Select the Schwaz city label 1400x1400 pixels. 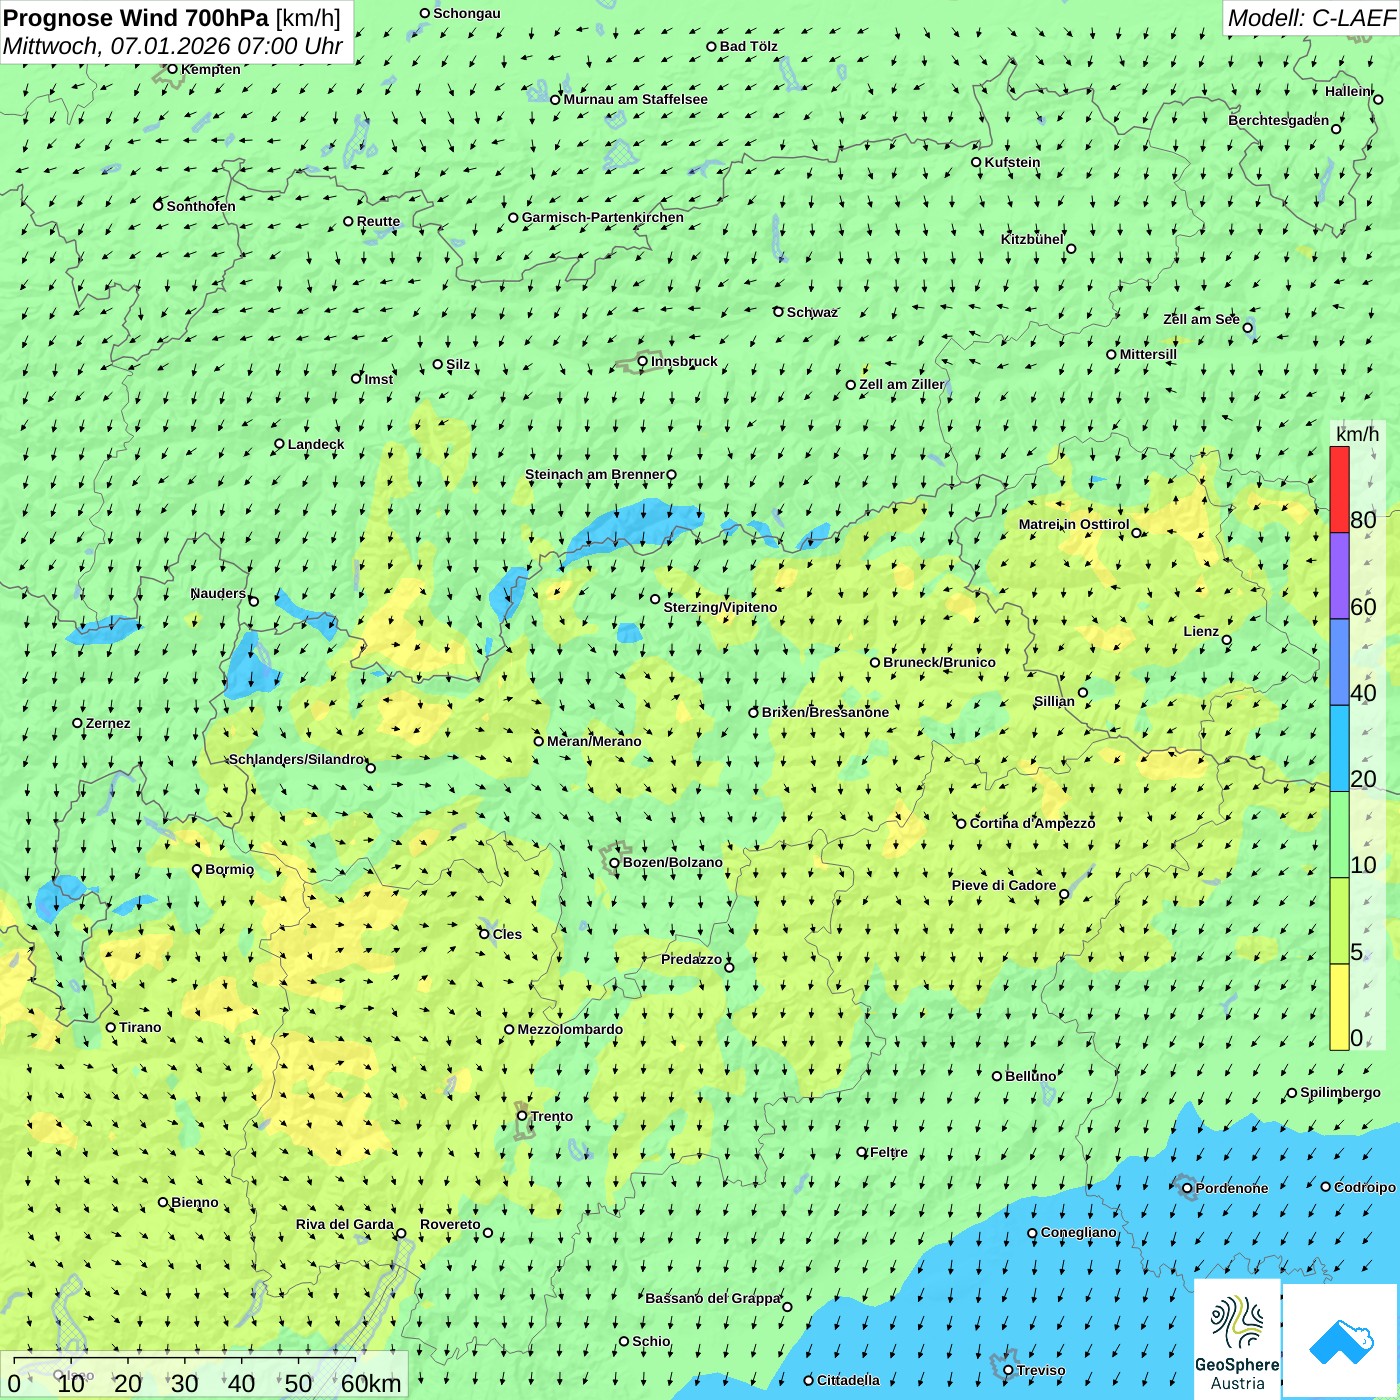coord(812,312)
